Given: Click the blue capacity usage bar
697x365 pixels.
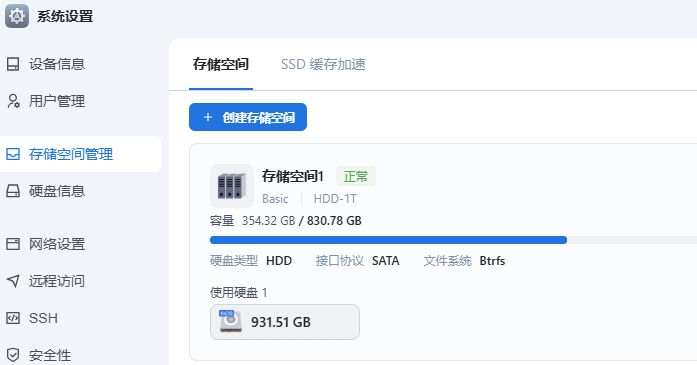Looking at the screenshot, I should pos(388,240).
